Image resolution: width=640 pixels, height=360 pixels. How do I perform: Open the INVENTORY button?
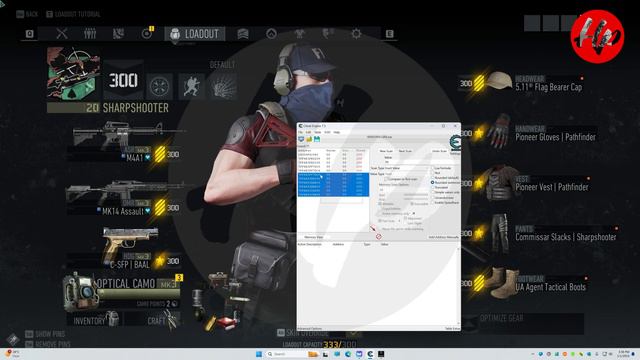(96, 320)
